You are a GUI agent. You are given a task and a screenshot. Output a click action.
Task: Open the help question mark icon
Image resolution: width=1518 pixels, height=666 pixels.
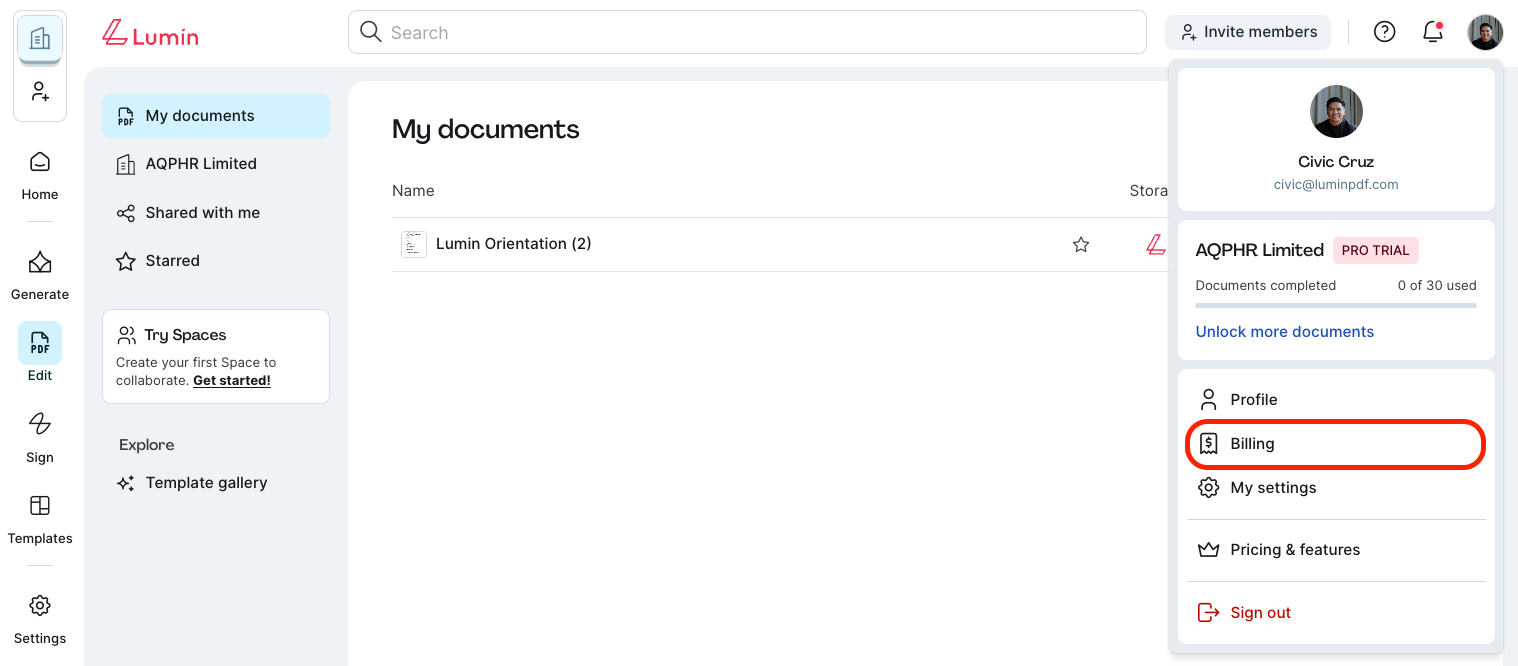coord(1384,32)
